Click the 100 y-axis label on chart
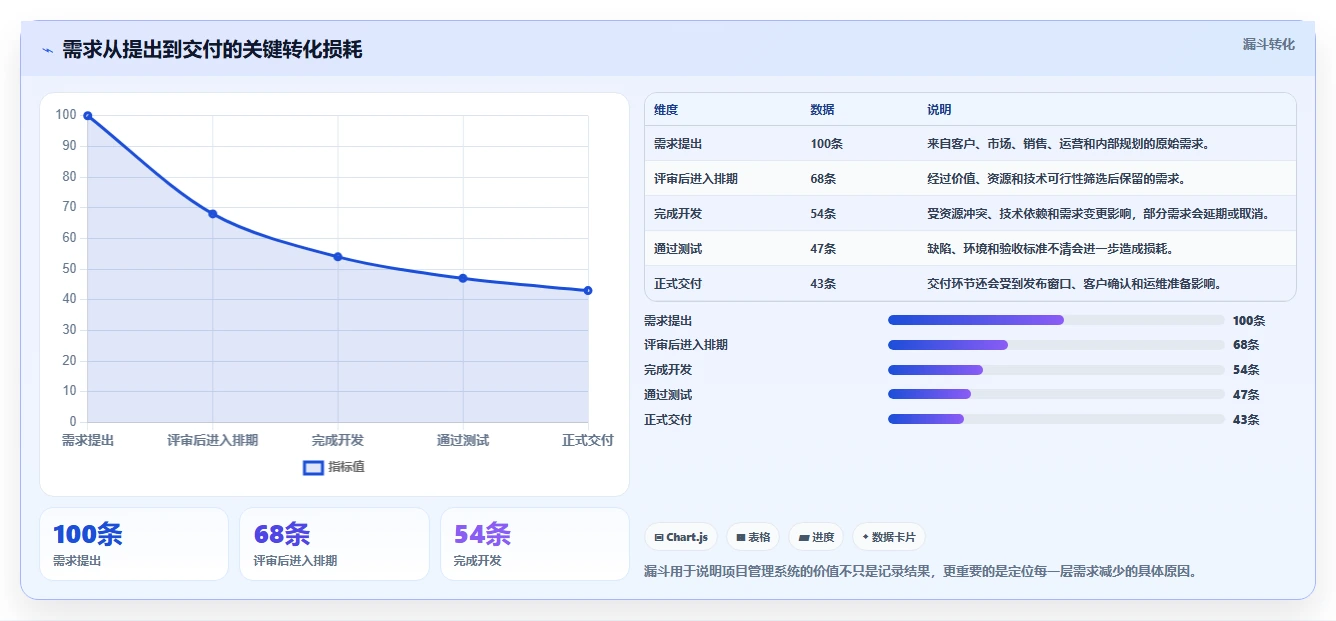 [x=66, y=115]
